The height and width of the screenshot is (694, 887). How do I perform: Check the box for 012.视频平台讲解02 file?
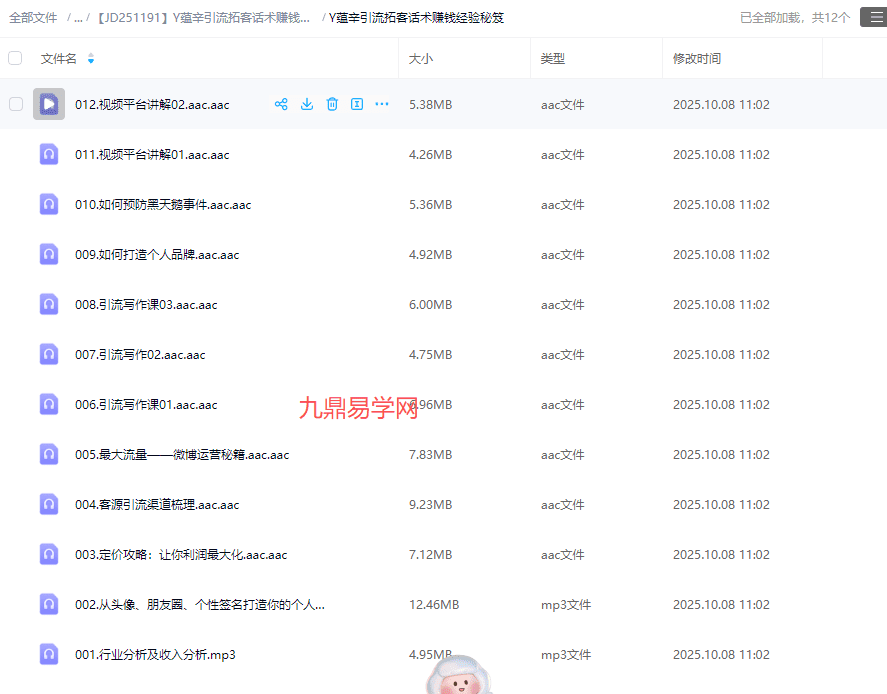[x=16, y=104]
